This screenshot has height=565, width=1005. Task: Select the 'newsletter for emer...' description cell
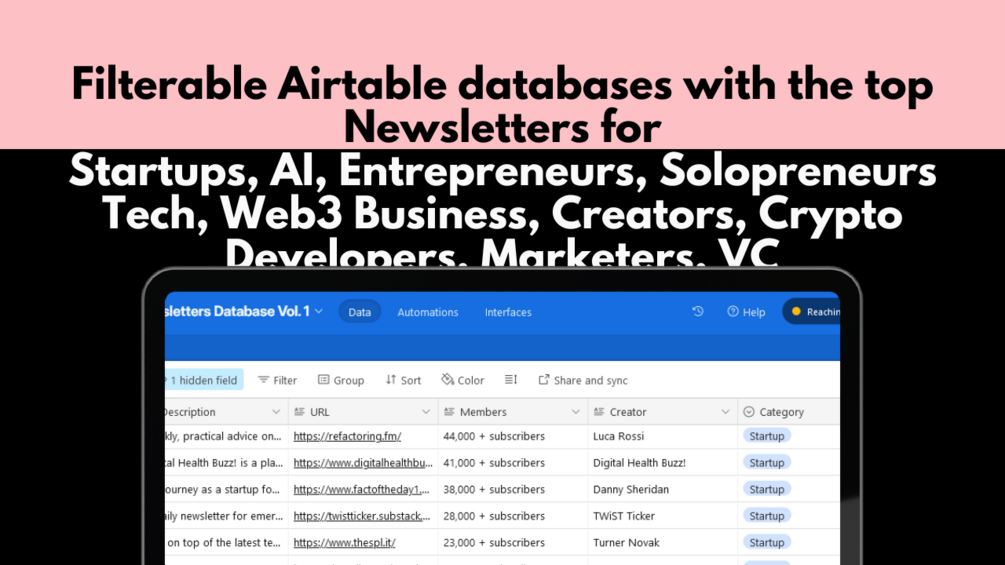point(226,516)
